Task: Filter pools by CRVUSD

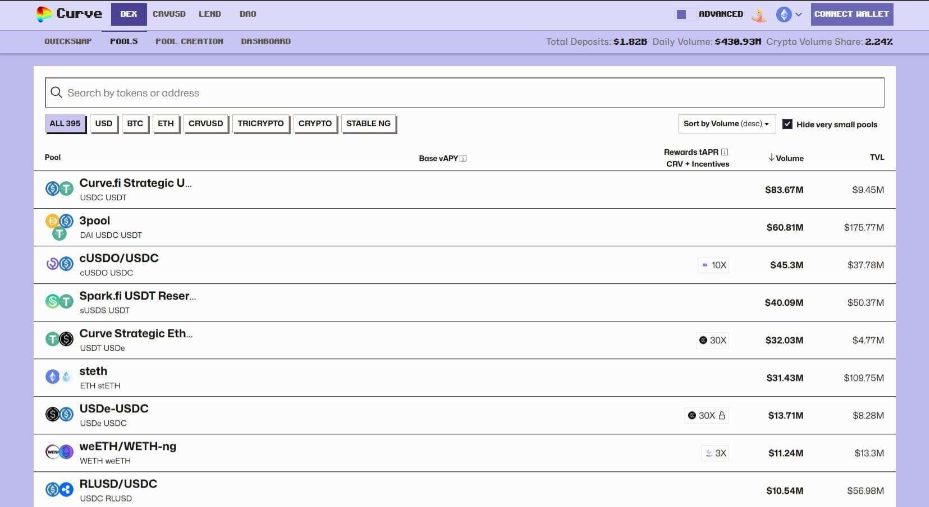Action: tap(206, 123)
